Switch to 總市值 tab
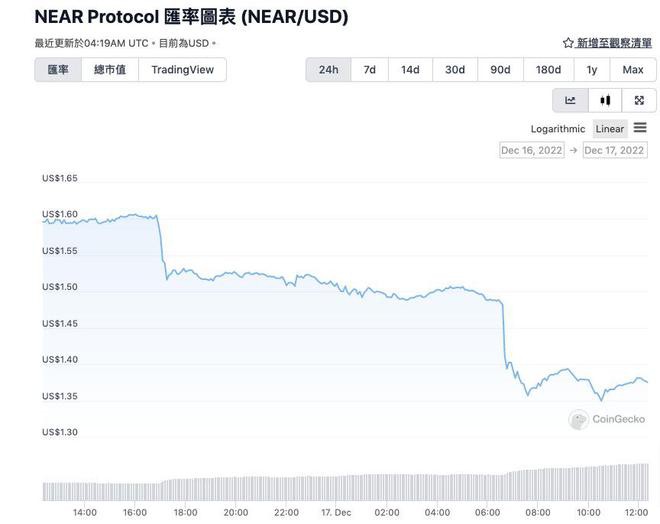This screenshot has width=660, height=524. [x=110, y=70]
